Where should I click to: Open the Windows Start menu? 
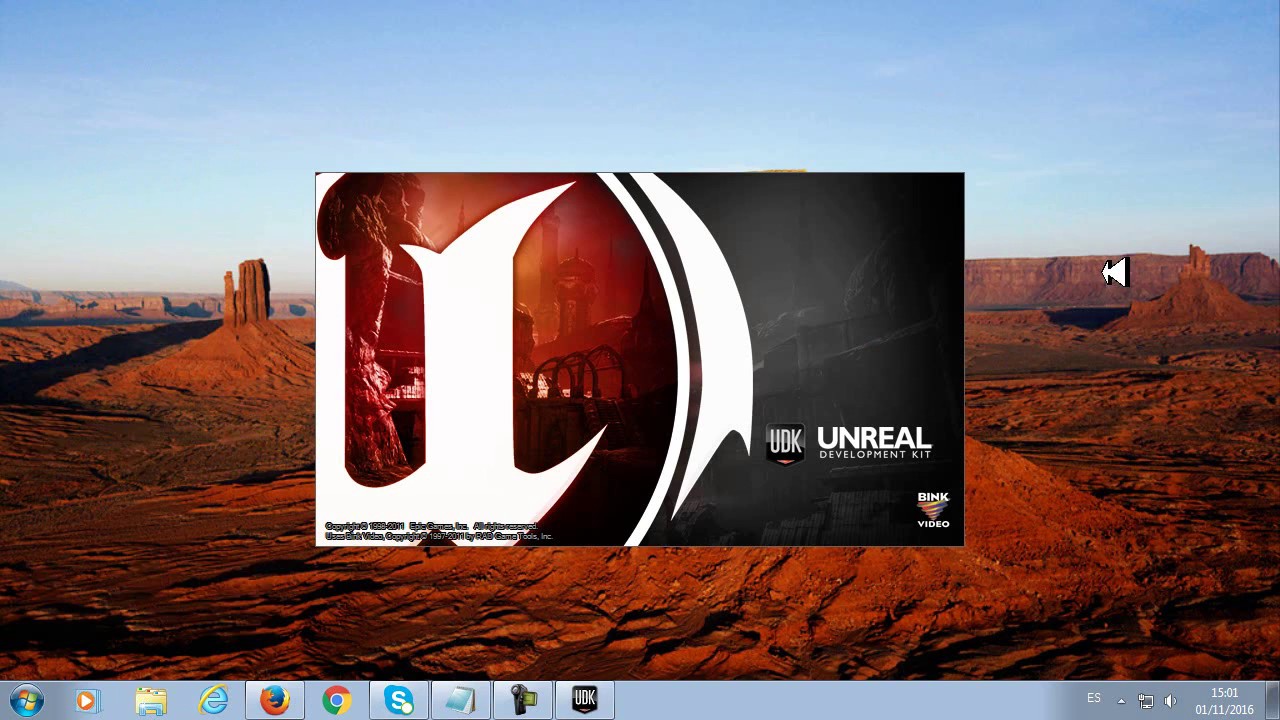26,700
